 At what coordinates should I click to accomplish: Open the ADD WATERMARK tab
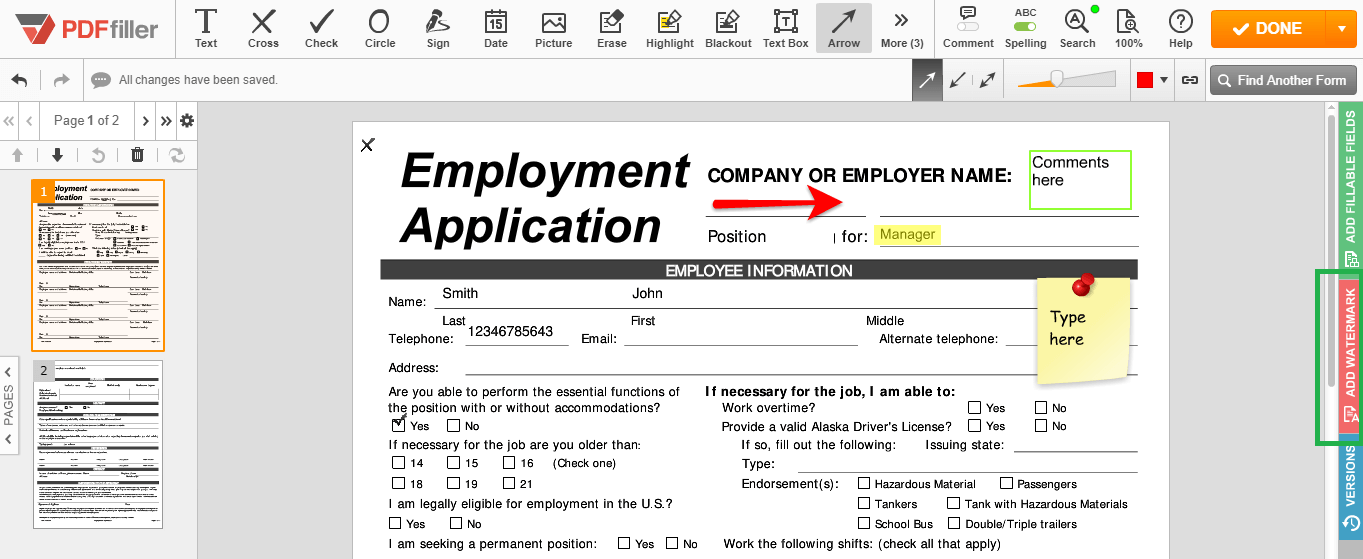[x=1350, y=356]
